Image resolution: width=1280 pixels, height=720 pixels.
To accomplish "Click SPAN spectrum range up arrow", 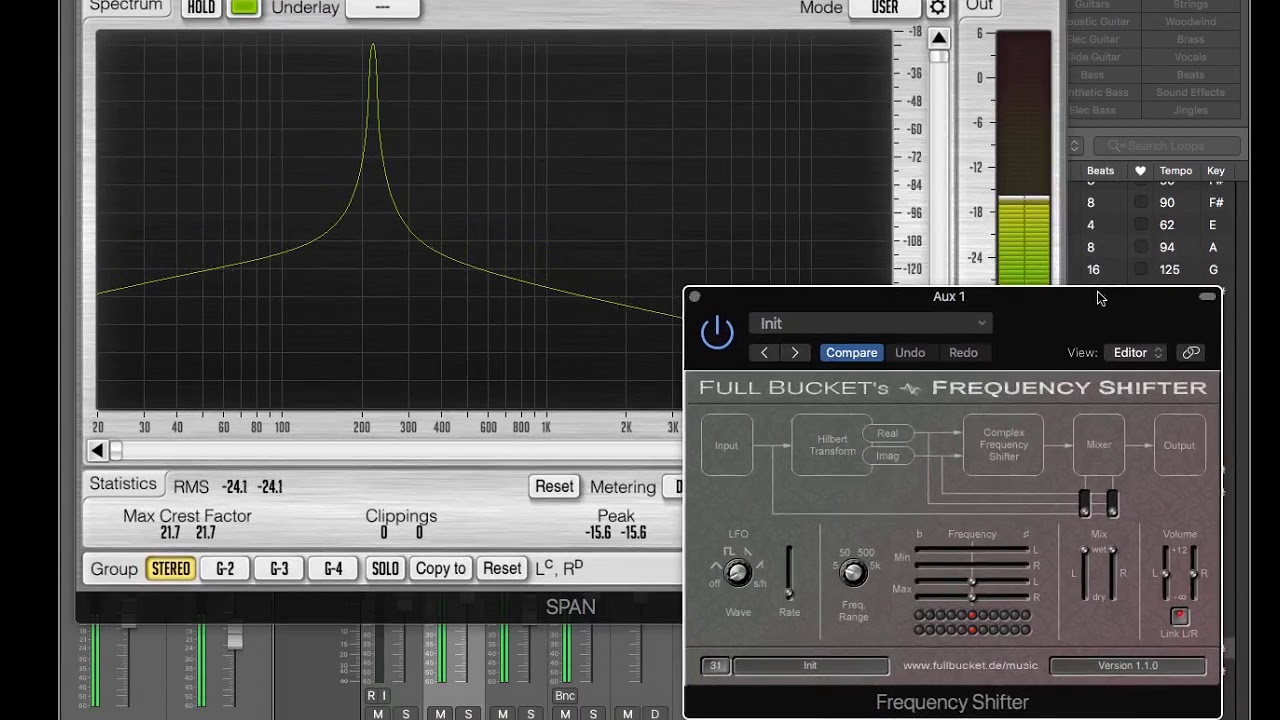I will 938,38.
